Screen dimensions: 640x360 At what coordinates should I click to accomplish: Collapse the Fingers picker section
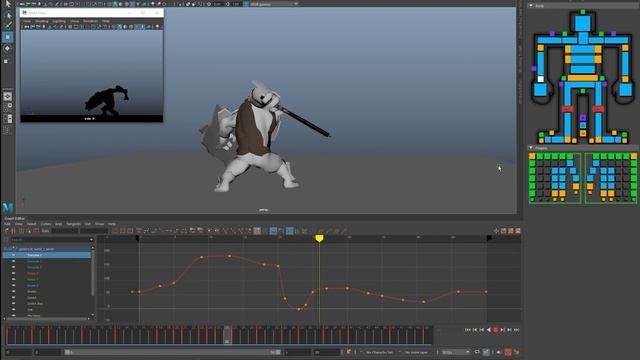click(x=531, y=147)
